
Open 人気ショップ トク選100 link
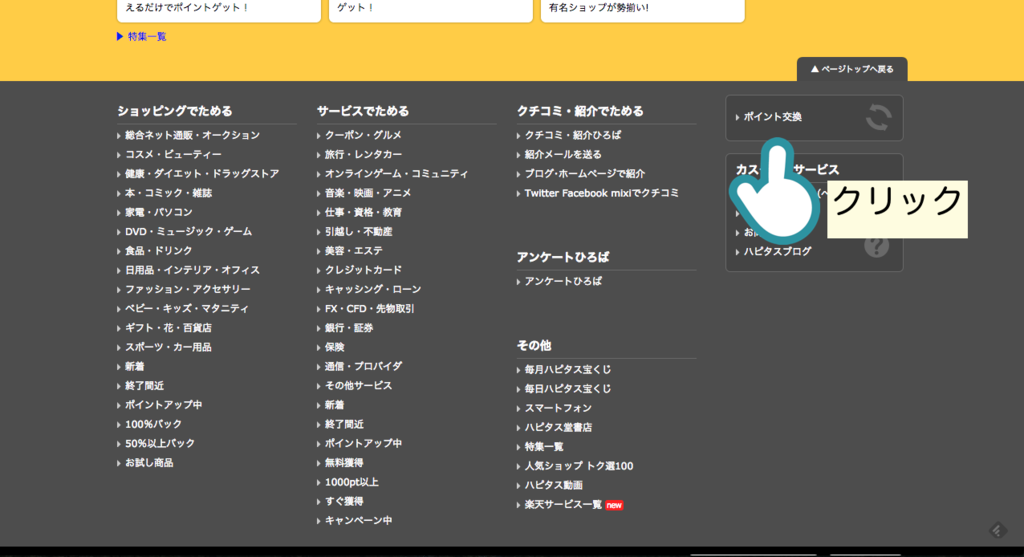point(579,466)
